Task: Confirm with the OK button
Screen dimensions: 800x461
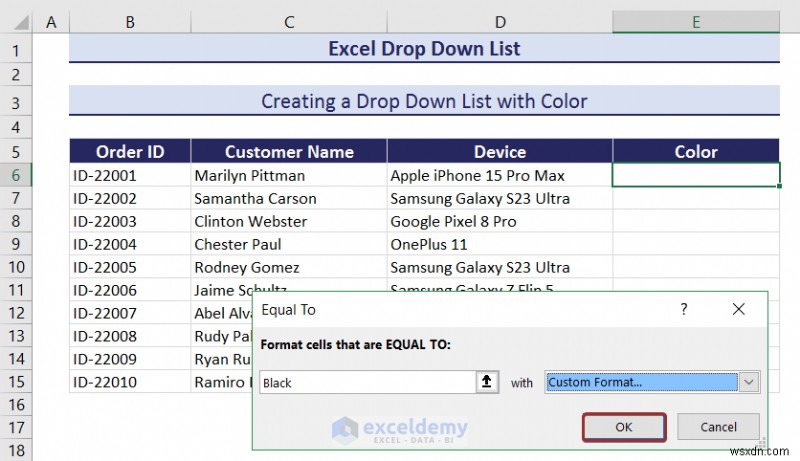Action: pos(624,427)
